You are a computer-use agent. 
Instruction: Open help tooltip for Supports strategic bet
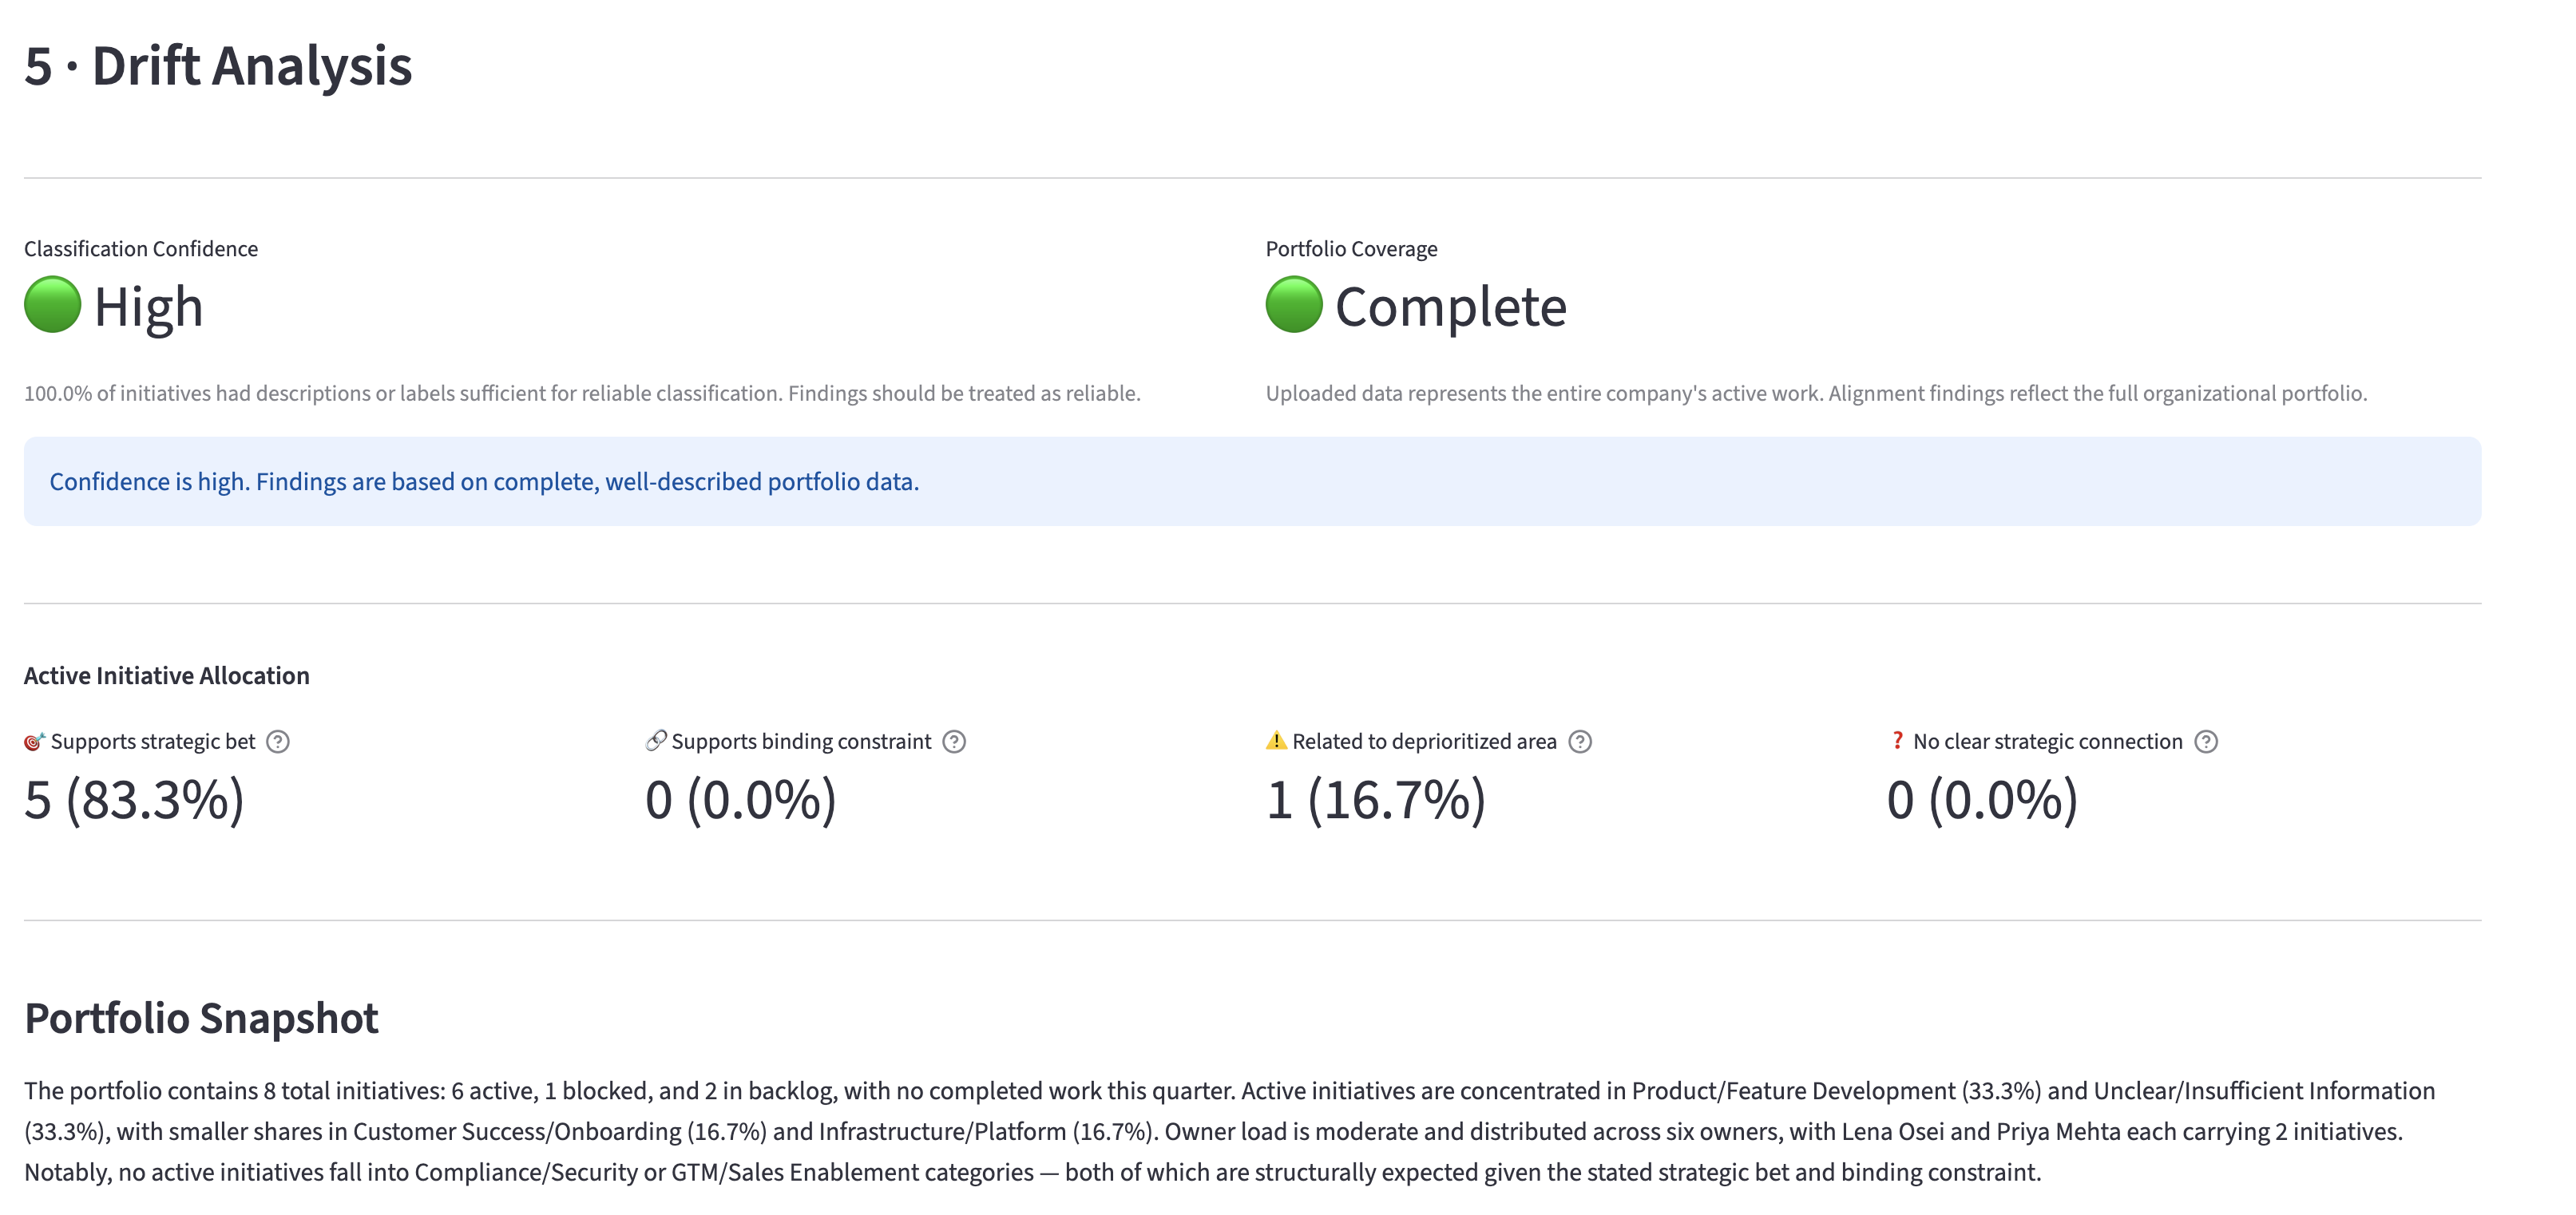[278, 741]
